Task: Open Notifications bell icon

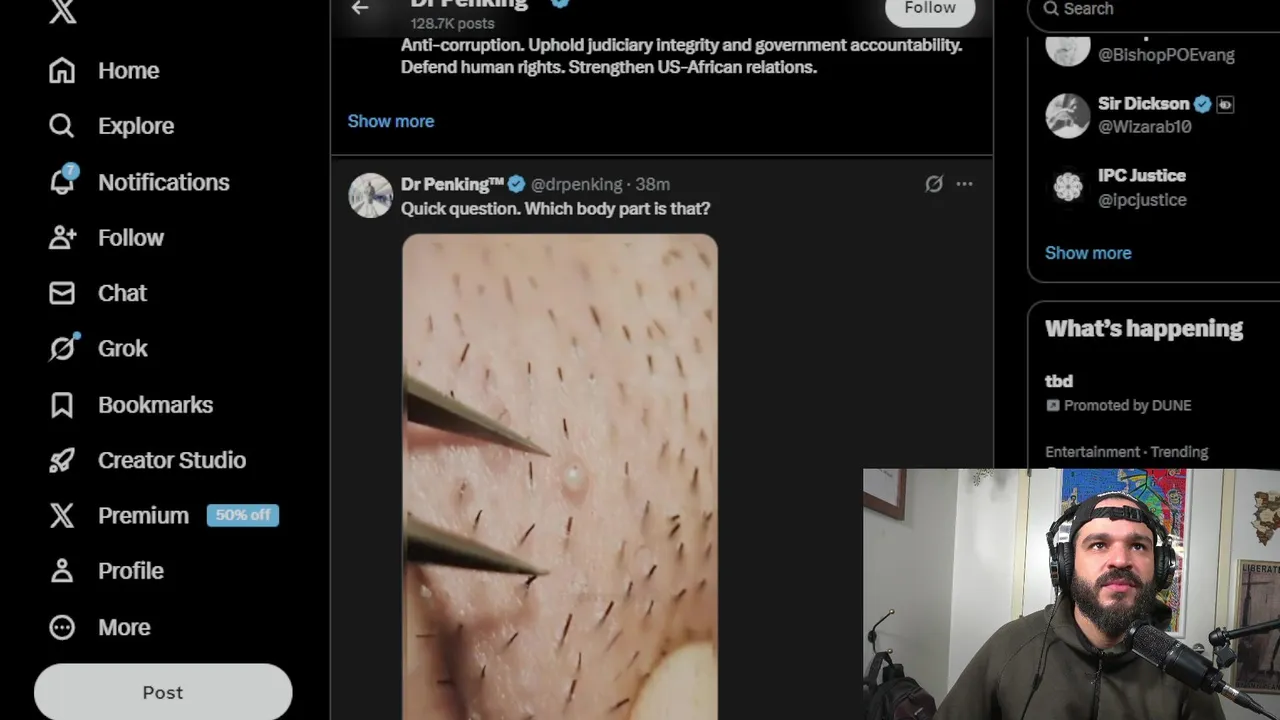Action: [62, 181]
